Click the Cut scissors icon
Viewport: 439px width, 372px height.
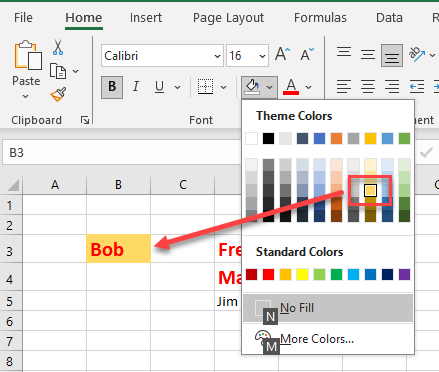click(x=58, y=47)
